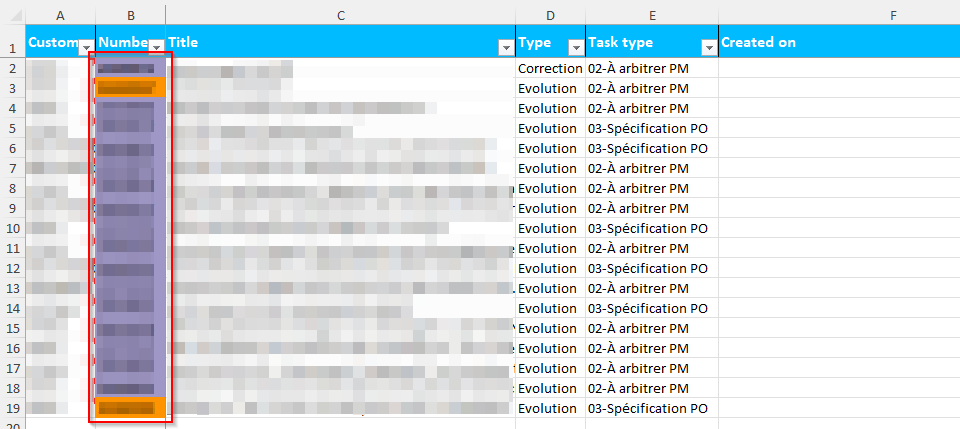This screenshot has height=429, width=960.
Task: Select the orange highlighted cell in row 3
Action: (x=130, y=88)
